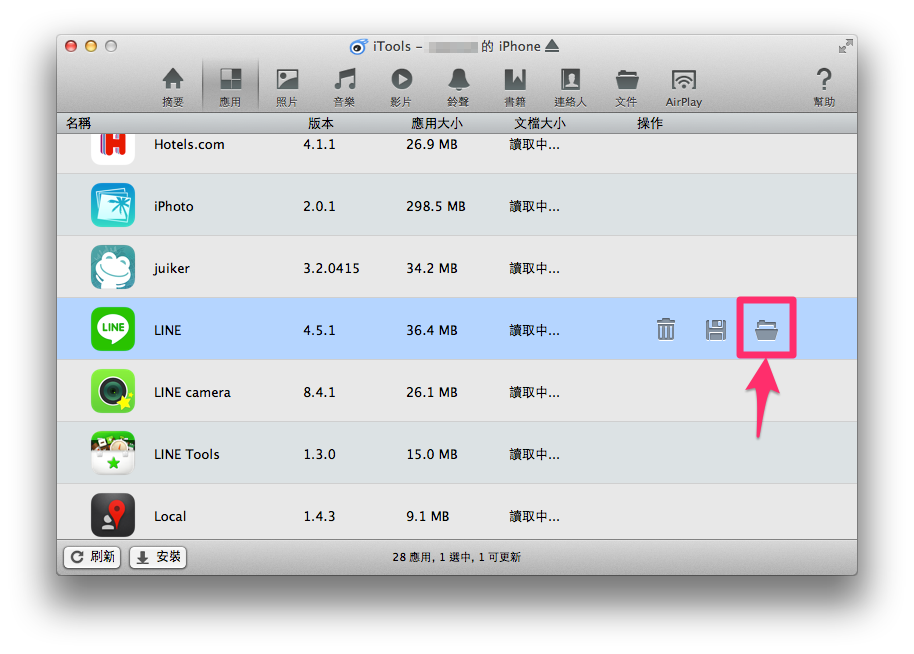Click the iTools logo in title bar
Screen dimensions: 914x654
358,47
